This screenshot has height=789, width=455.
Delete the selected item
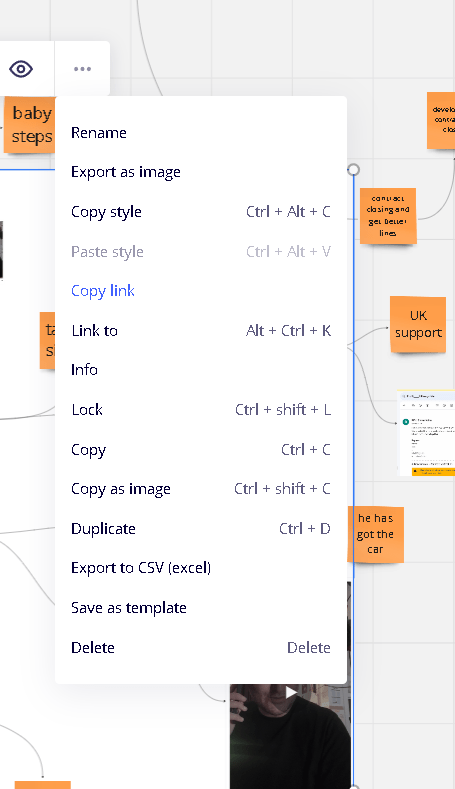click(x=200, y=648)
